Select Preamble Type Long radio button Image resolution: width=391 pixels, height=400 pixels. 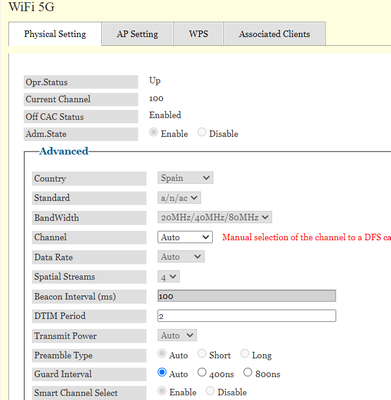click(x=245, y=354)
